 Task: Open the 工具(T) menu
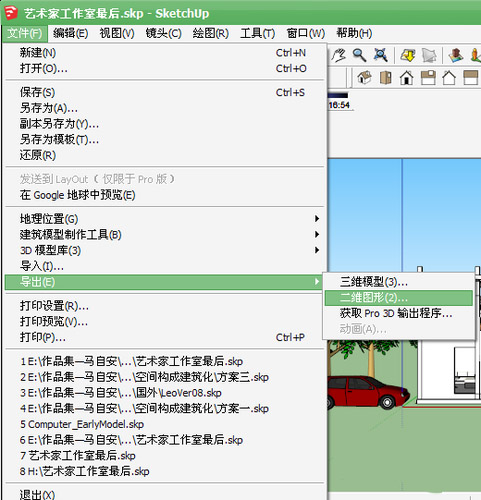257,33
